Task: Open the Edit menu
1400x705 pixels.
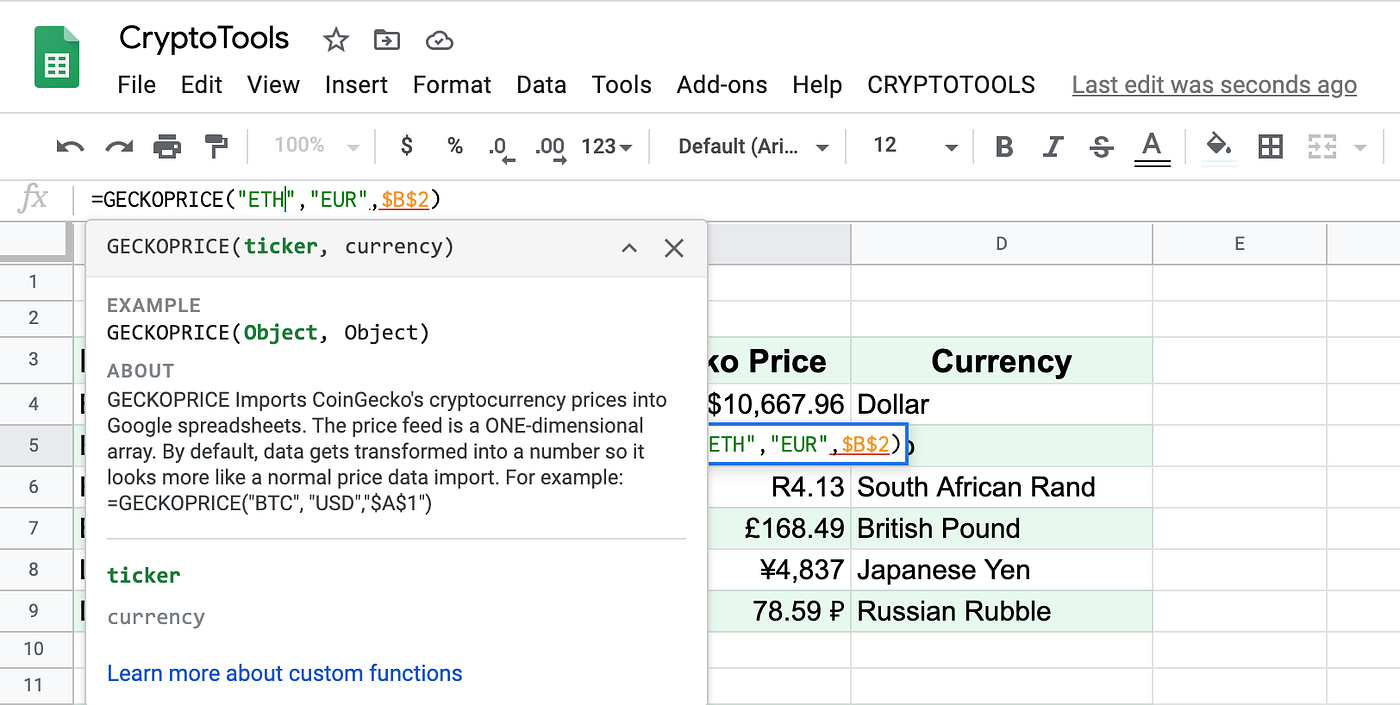Action: point(201,85)
